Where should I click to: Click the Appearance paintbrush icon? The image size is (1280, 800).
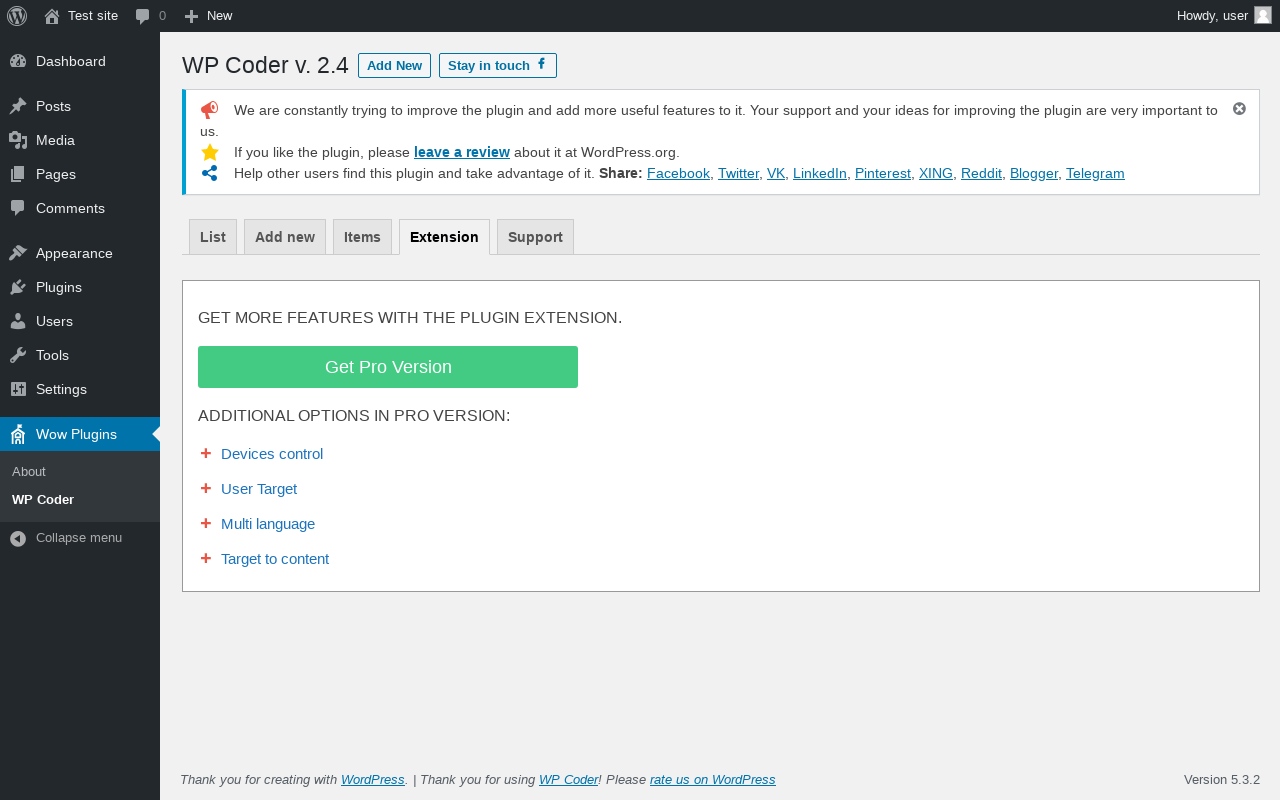point(18,253)
